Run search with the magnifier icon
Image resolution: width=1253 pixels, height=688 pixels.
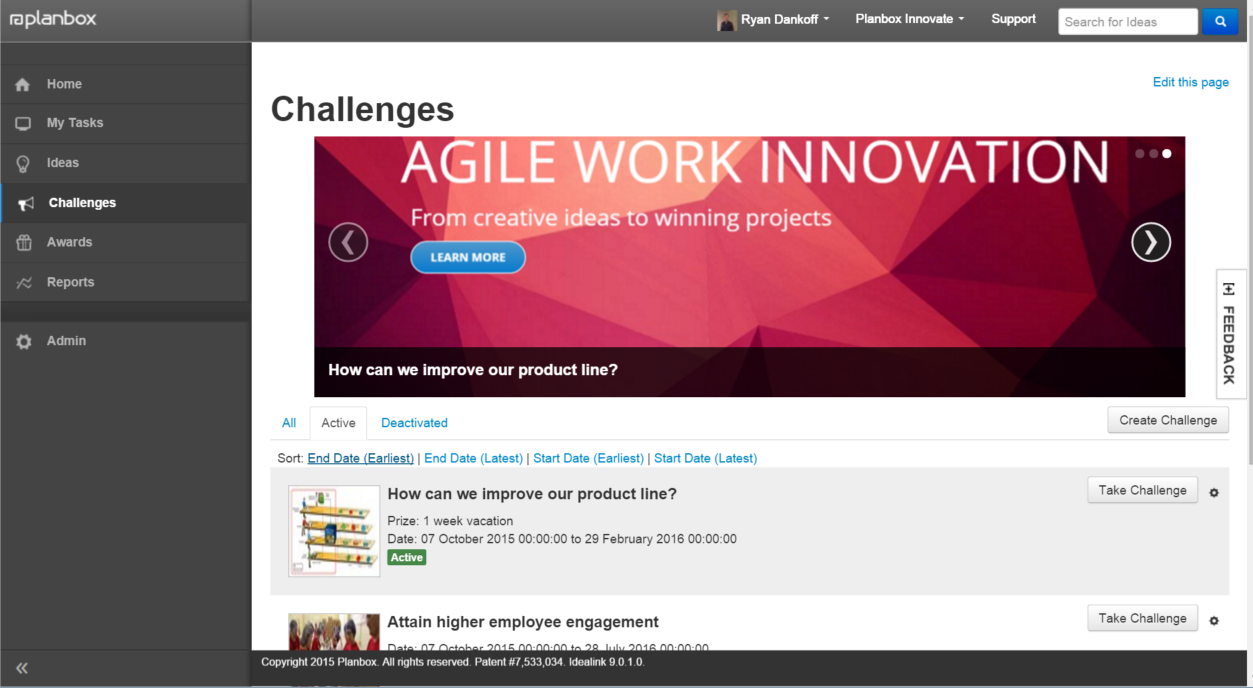pyautogui.click(x=1219, y=21)
